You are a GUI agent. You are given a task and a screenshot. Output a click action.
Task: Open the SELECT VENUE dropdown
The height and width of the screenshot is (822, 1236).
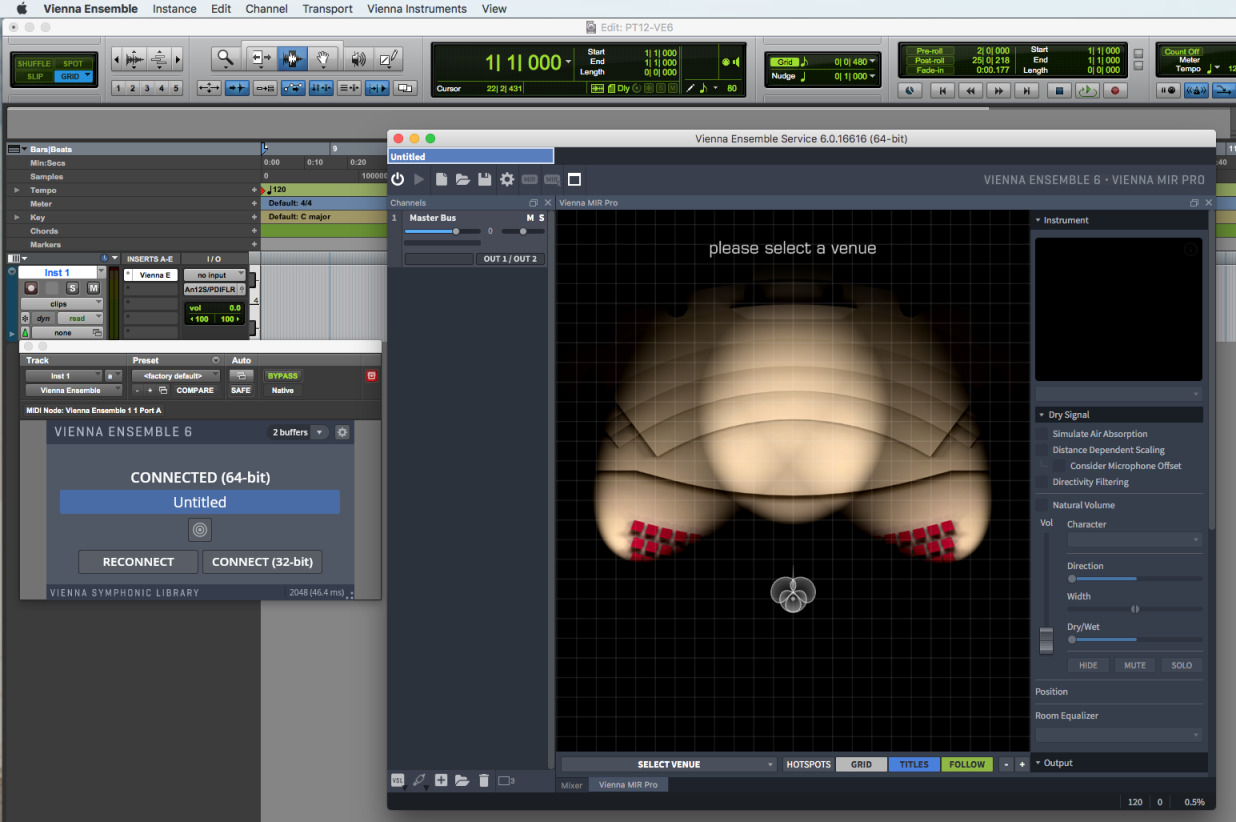coord(669,764)
